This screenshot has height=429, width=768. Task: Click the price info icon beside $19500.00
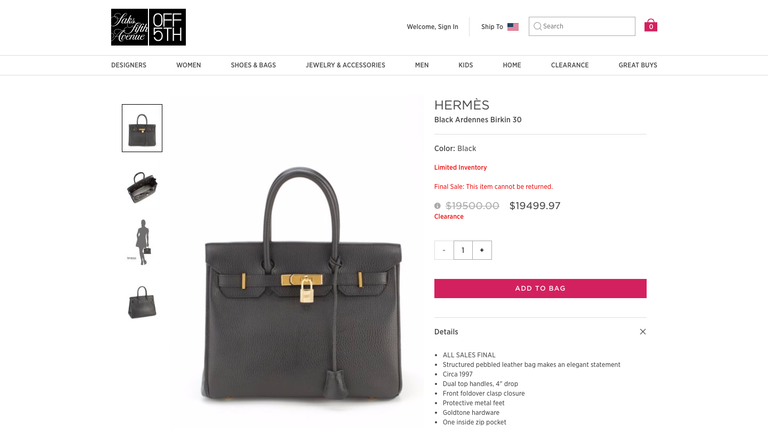[x=437, y=206]
